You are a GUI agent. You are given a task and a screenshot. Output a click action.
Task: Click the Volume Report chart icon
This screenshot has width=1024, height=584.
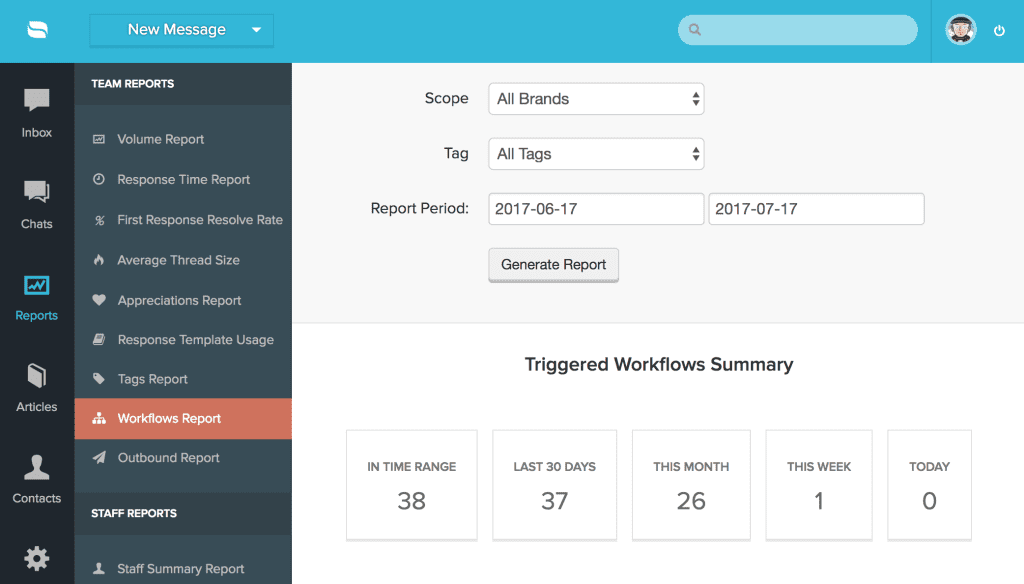point(99,139)
